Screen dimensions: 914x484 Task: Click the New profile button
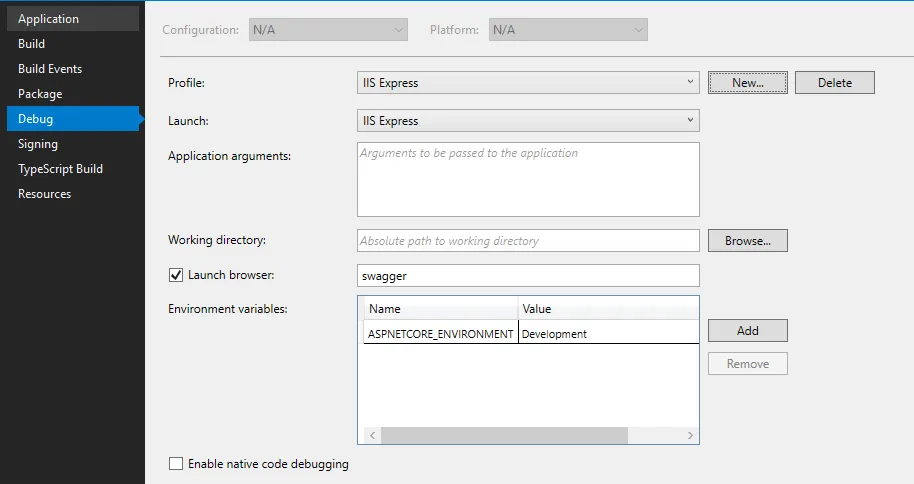(748, 83)
